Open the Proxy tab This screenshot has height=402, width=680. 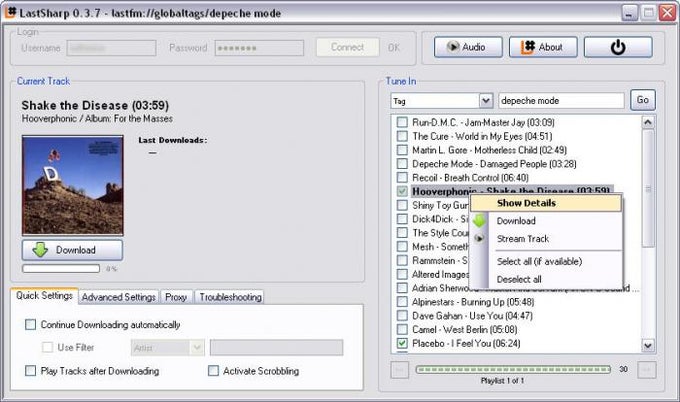176,297
